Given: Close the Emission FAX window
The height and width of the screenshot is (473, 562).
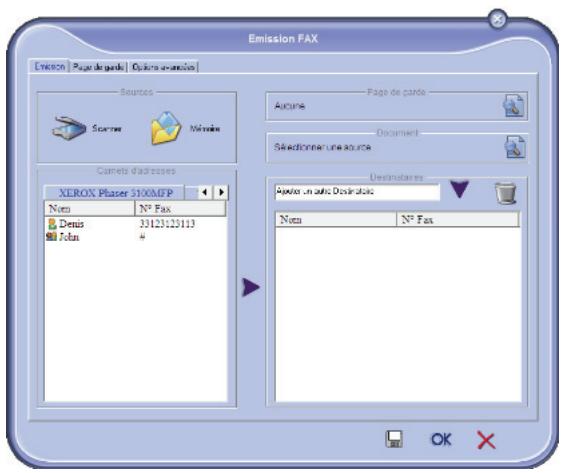Looking at the screenshot, I should pyautogui.click(x=497, y=20).
